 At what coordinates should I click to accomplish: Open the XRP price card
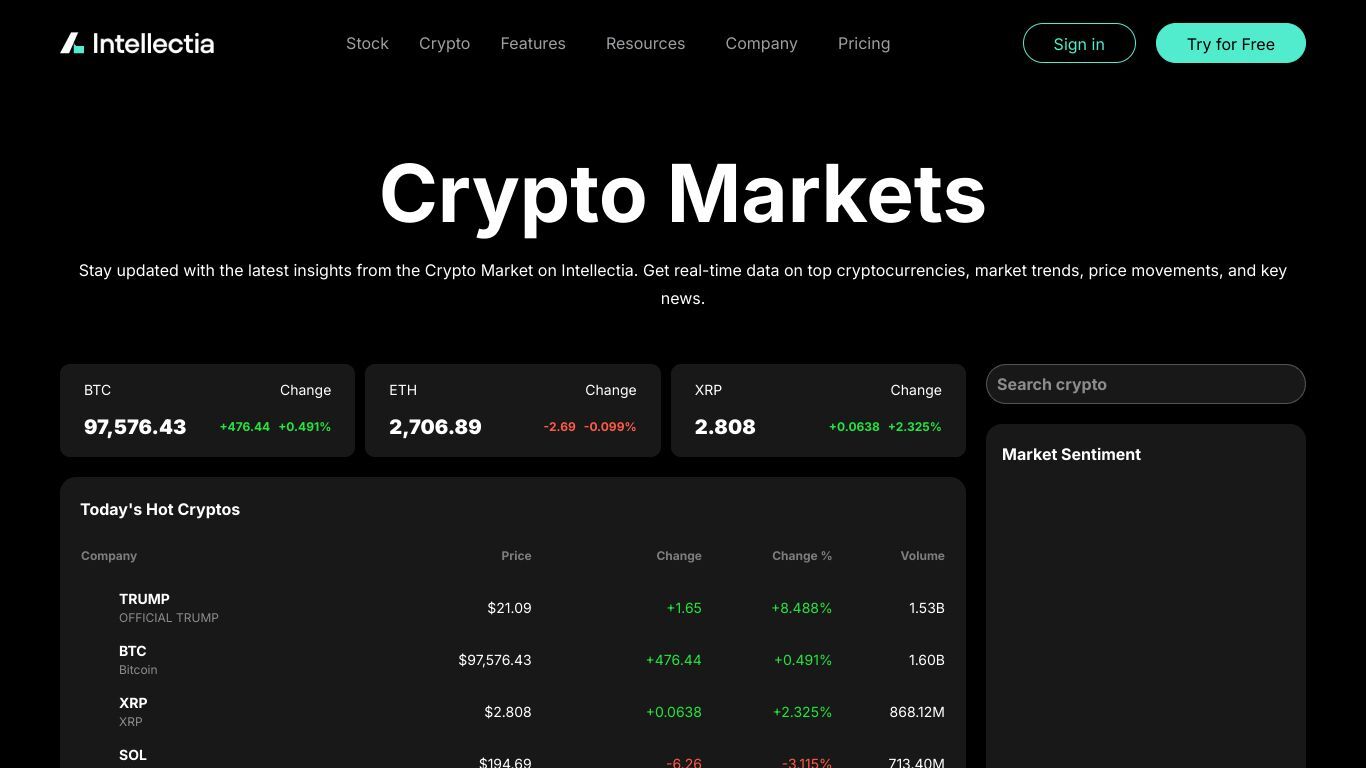[x=818, y=410]
